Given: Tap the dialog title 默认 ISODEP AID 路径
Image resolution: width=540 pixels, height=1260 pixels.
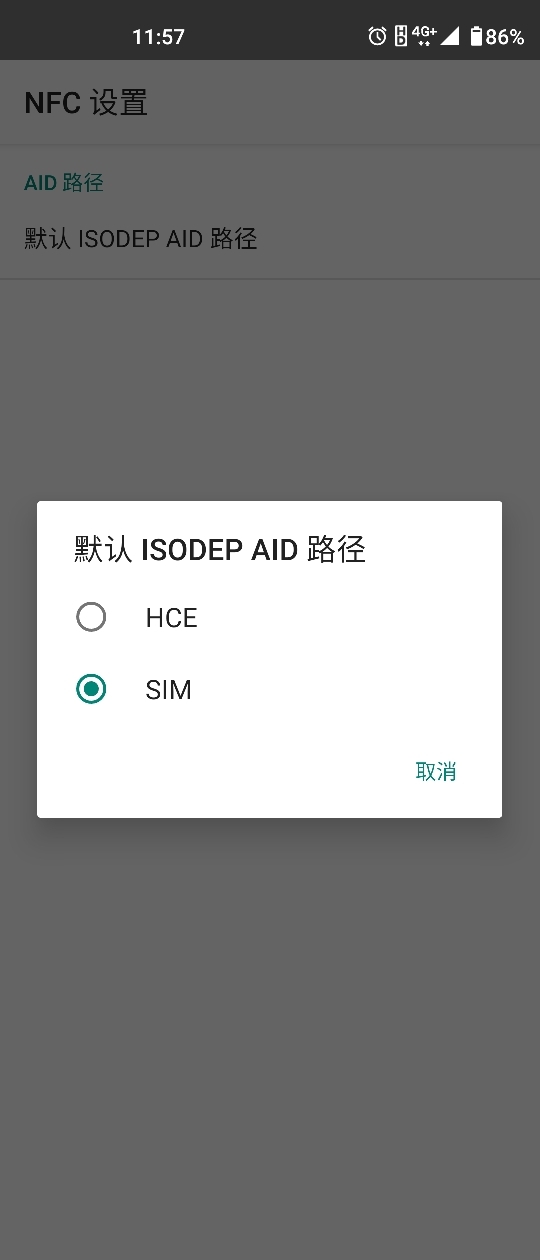Looking at the screenshot, I should pos(220,549).
